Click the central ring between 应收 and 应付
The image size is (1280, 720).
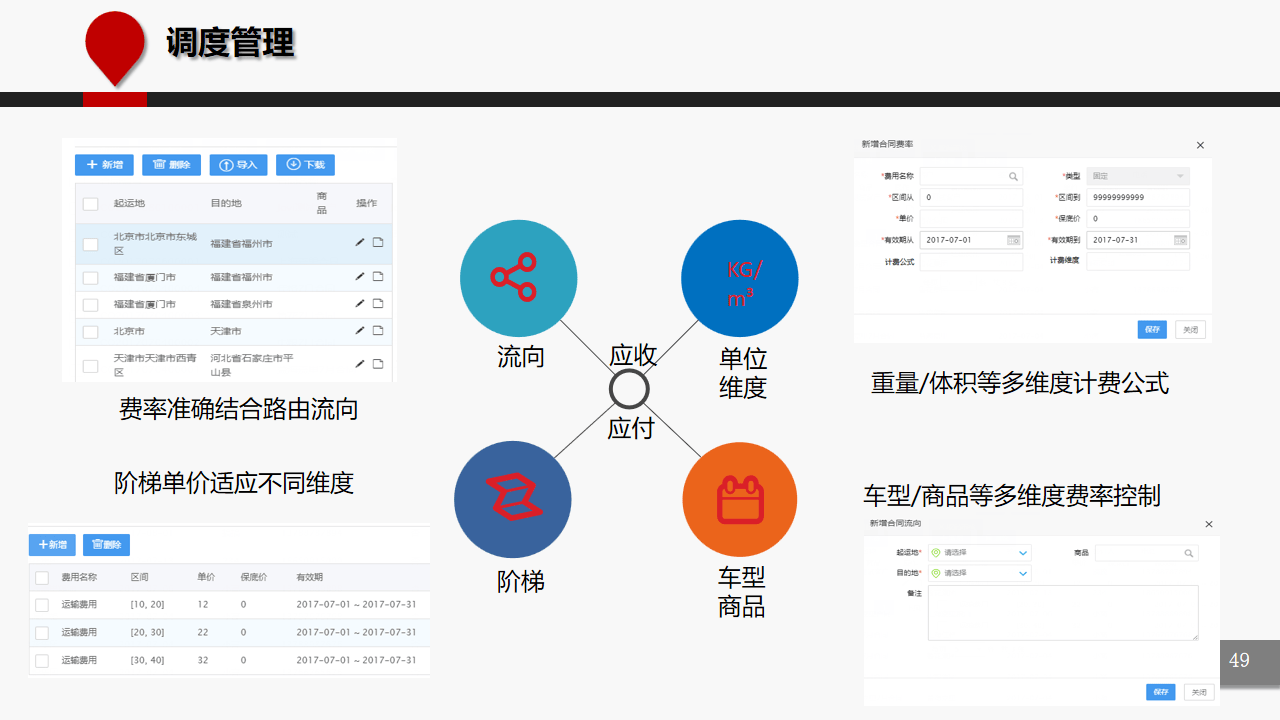point(629,389)
